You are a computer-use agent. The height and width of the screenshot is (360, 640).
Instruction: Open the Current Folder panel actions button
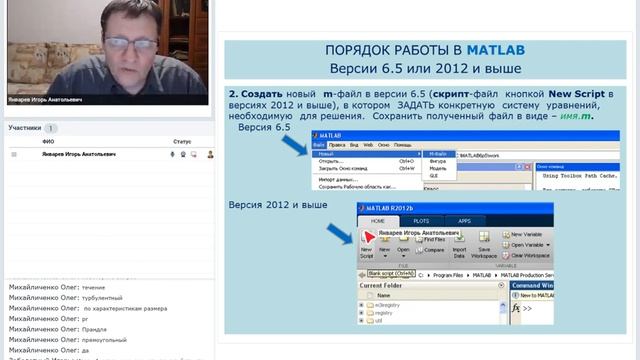501,285
